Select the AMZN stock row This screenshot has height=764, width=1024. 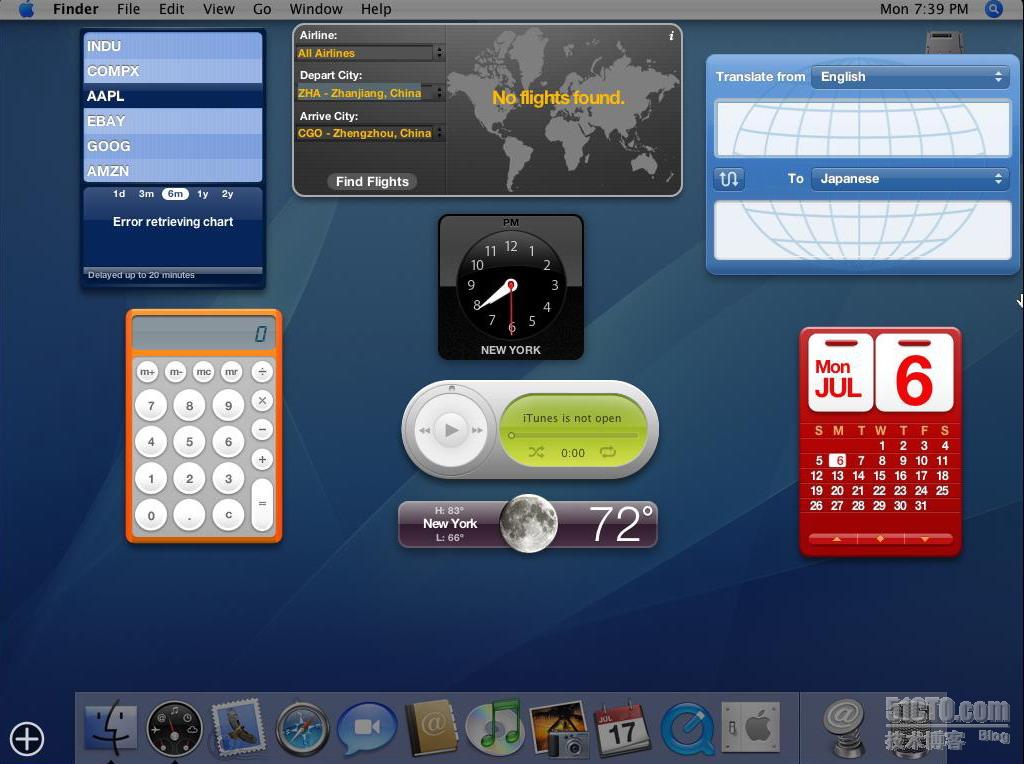[x=173, y=171]
